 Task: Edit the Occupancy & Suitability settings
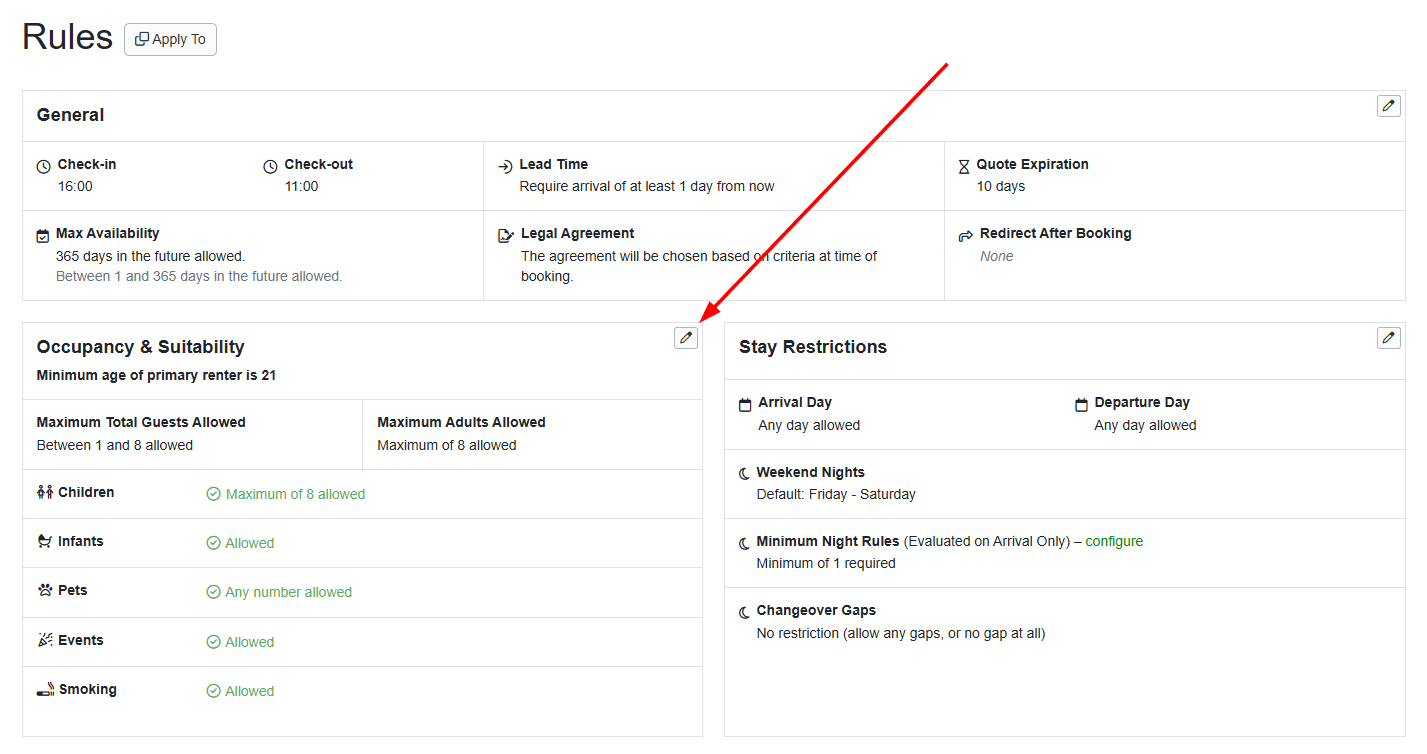click(685, 338)
